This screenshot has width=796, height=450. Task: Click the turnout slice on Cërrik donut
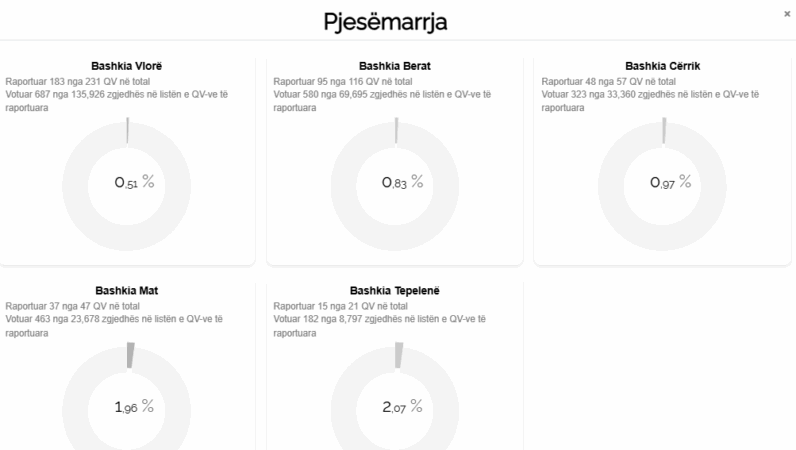[664, 131]
